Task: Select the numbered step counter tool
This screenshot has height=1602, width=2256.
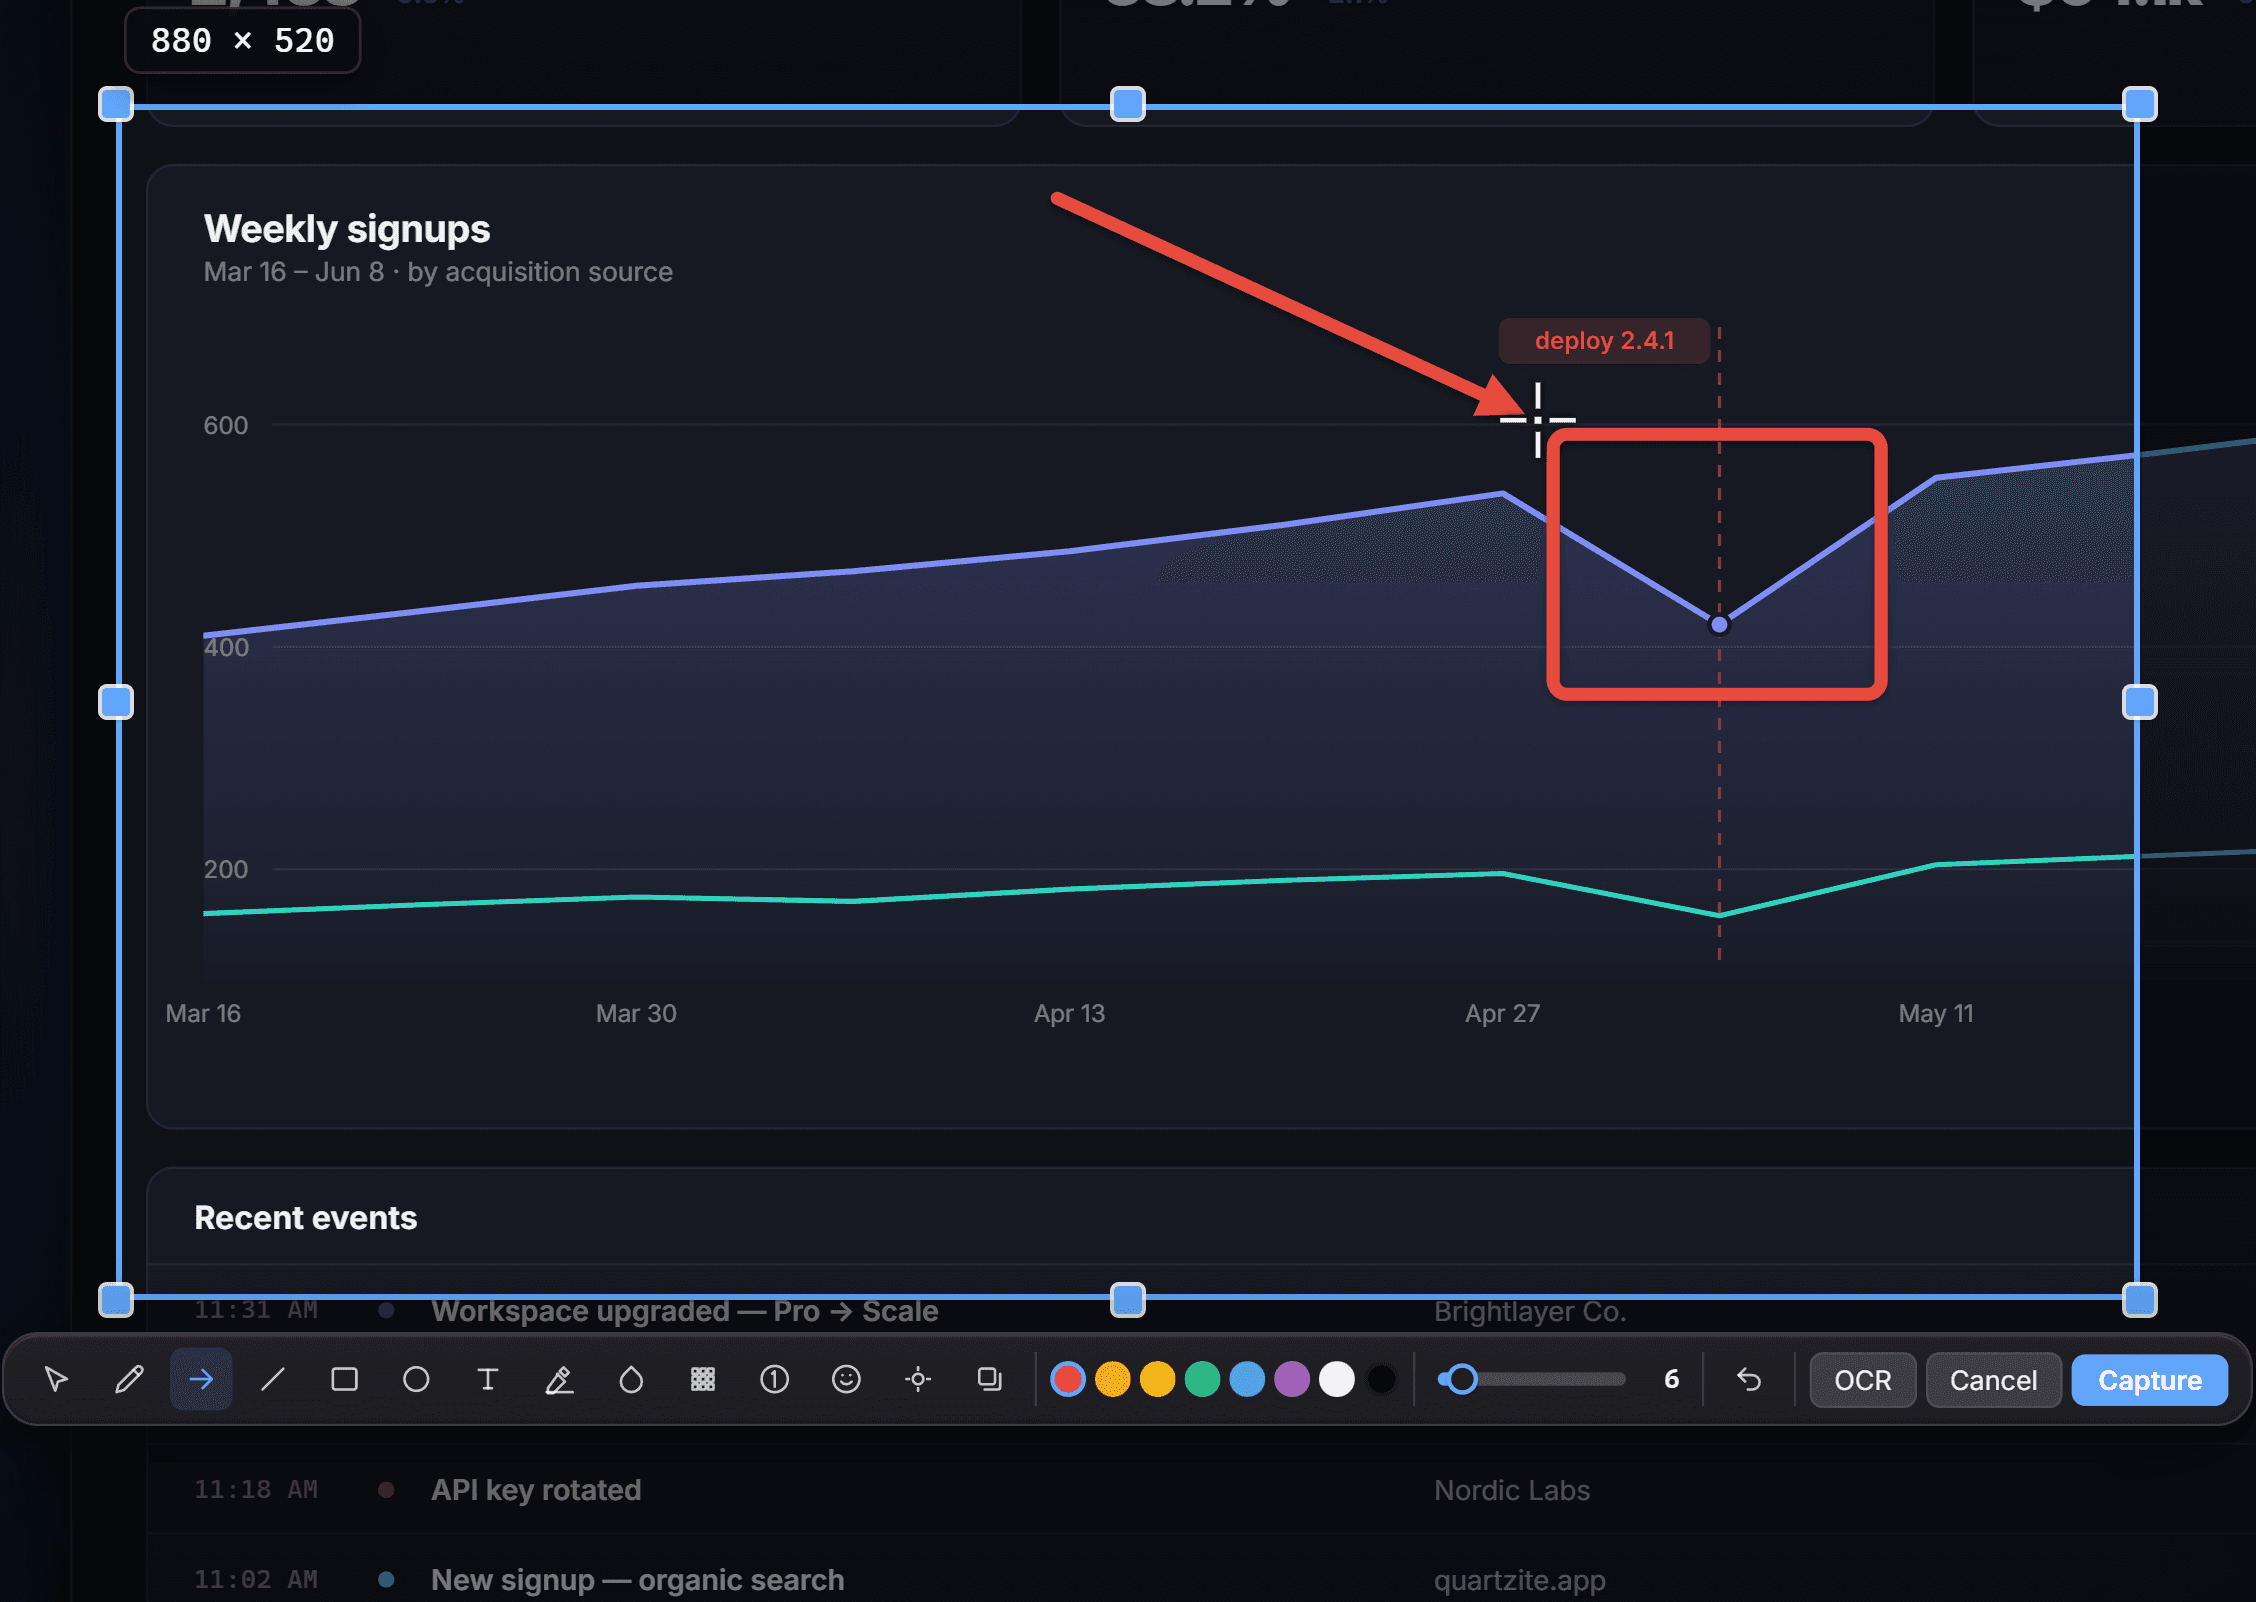Action: tap(775, 1380)
